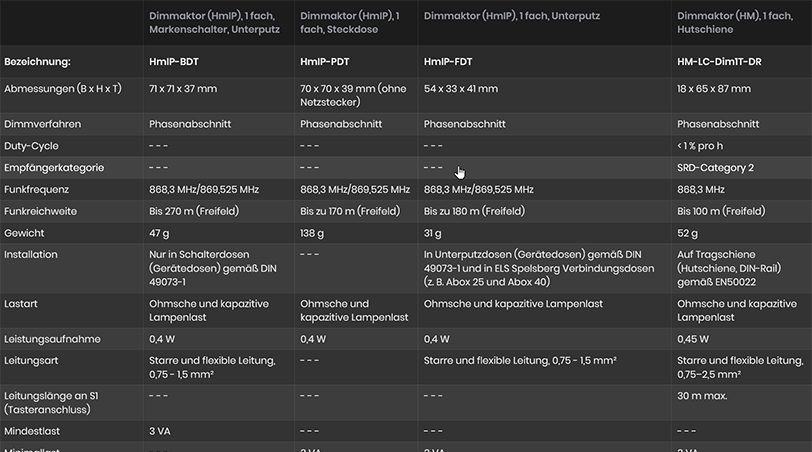Select the HmIP-PDT model name
Viewport: 812px width, 452px height.
point(325,62)
